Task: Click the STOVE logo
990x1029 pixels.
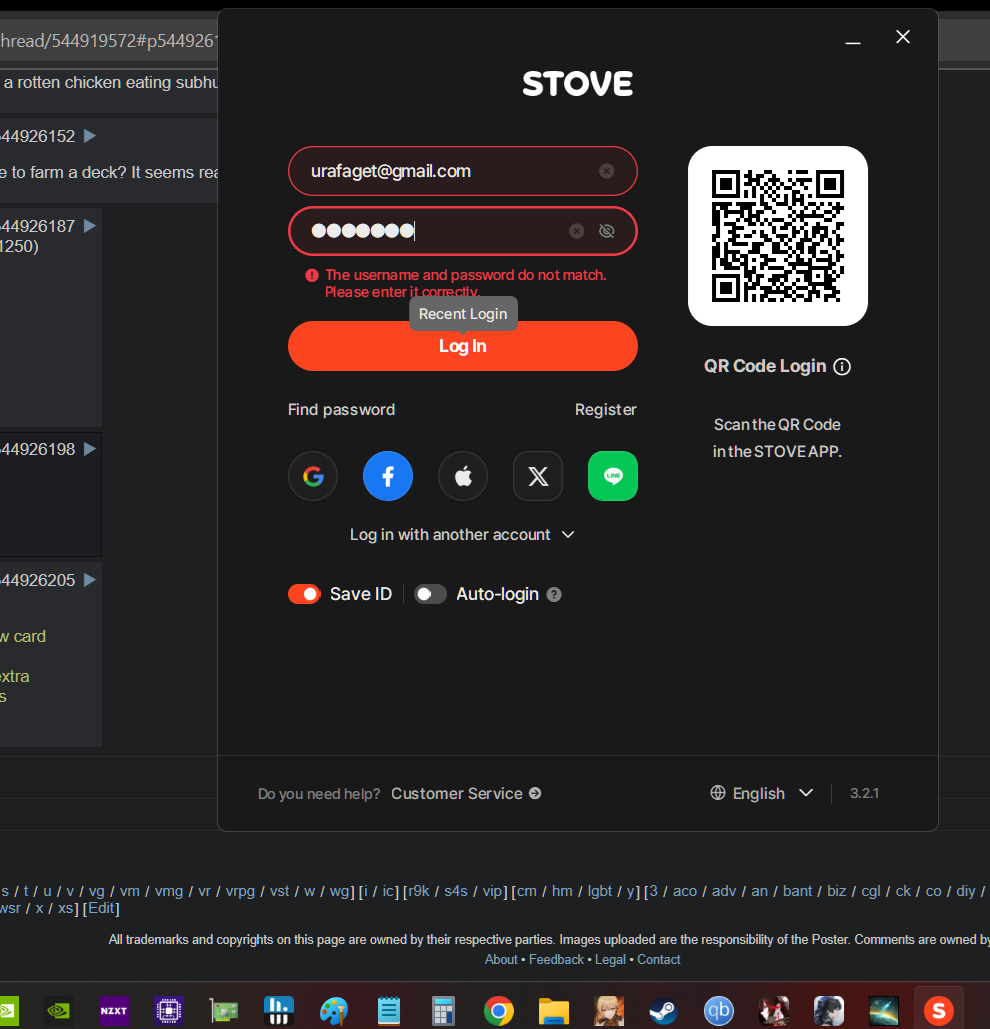Action: 577,84
